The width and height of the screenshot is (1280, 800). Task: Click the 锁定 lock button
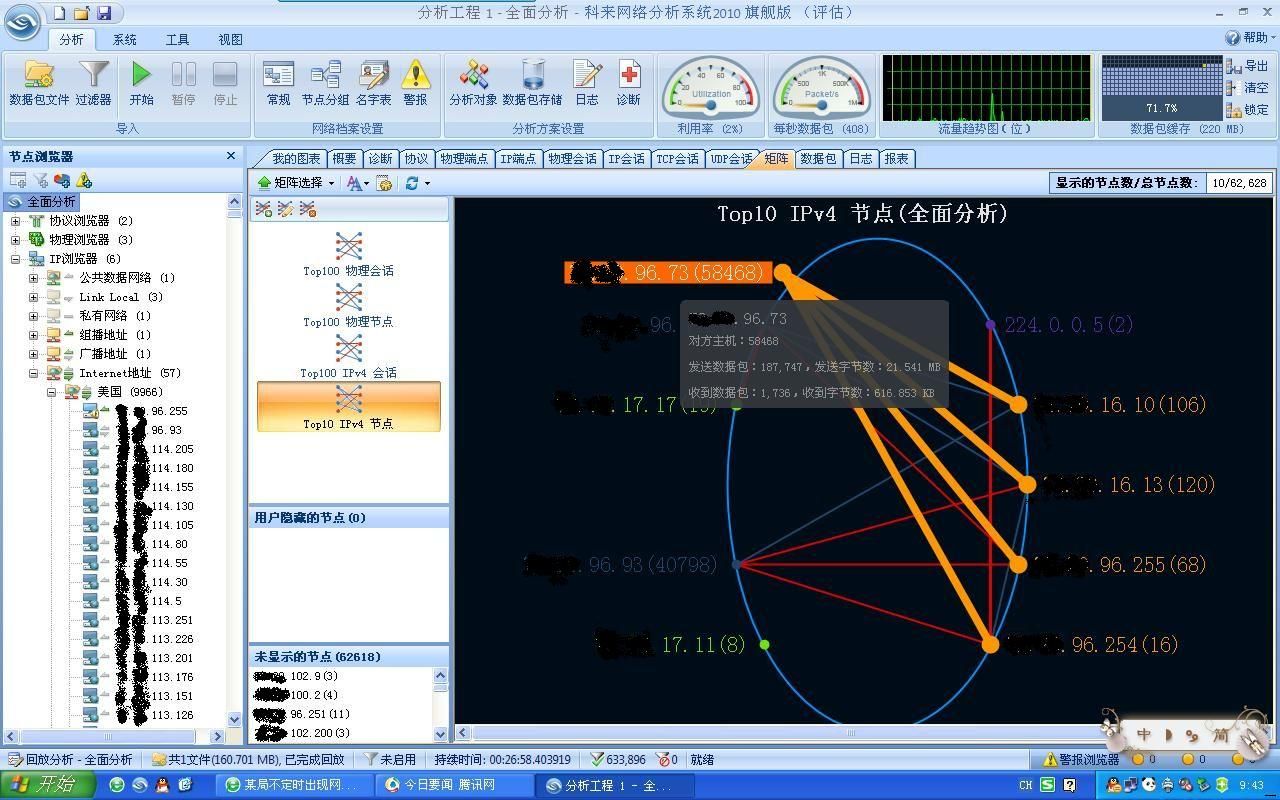click(x=1248, y=110)
